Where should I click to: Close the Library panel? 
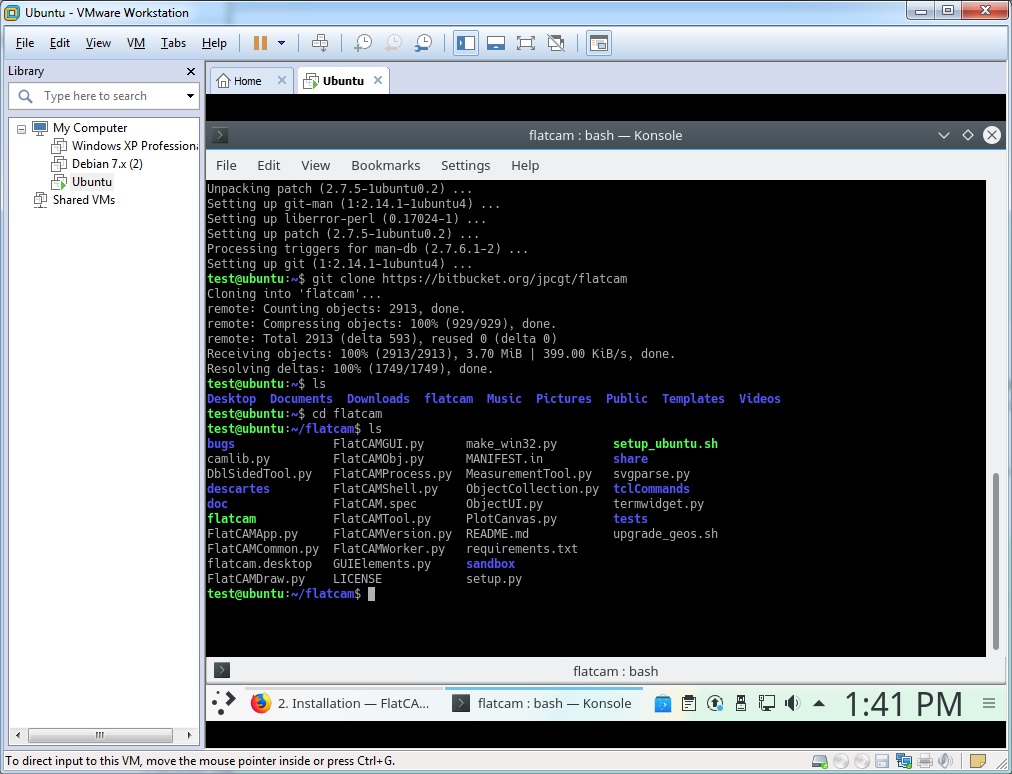point(190,71)
